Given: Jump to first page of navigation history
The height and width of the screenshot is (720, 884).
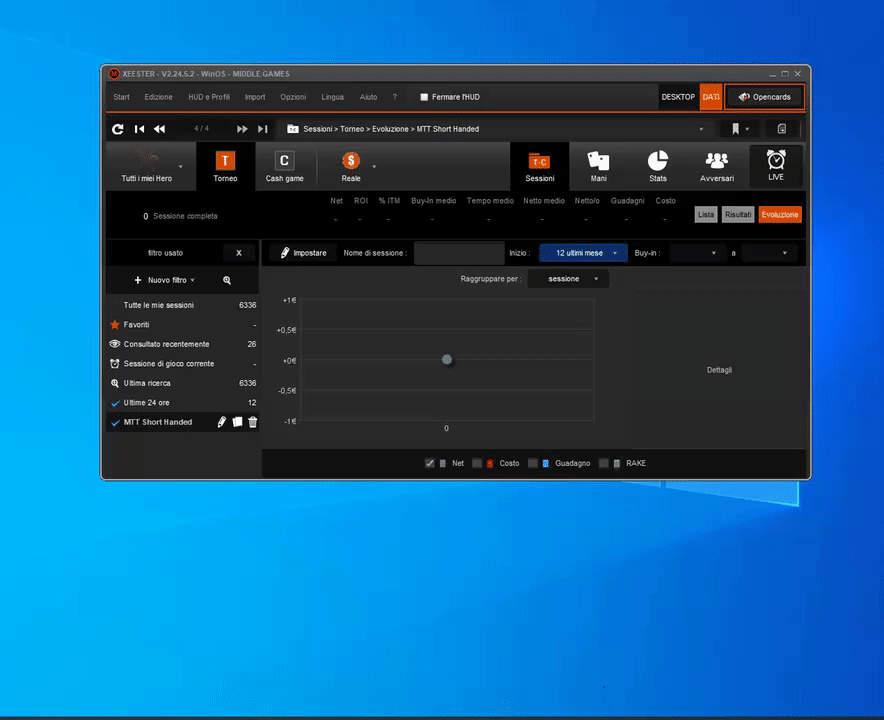Looking at the screenshot, I should click(139, 129).
